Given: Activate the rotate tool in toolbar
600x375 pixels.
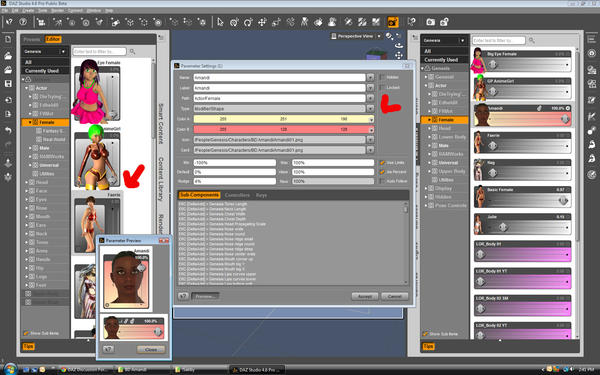Looking at the screenshot, I should (248, 22).
